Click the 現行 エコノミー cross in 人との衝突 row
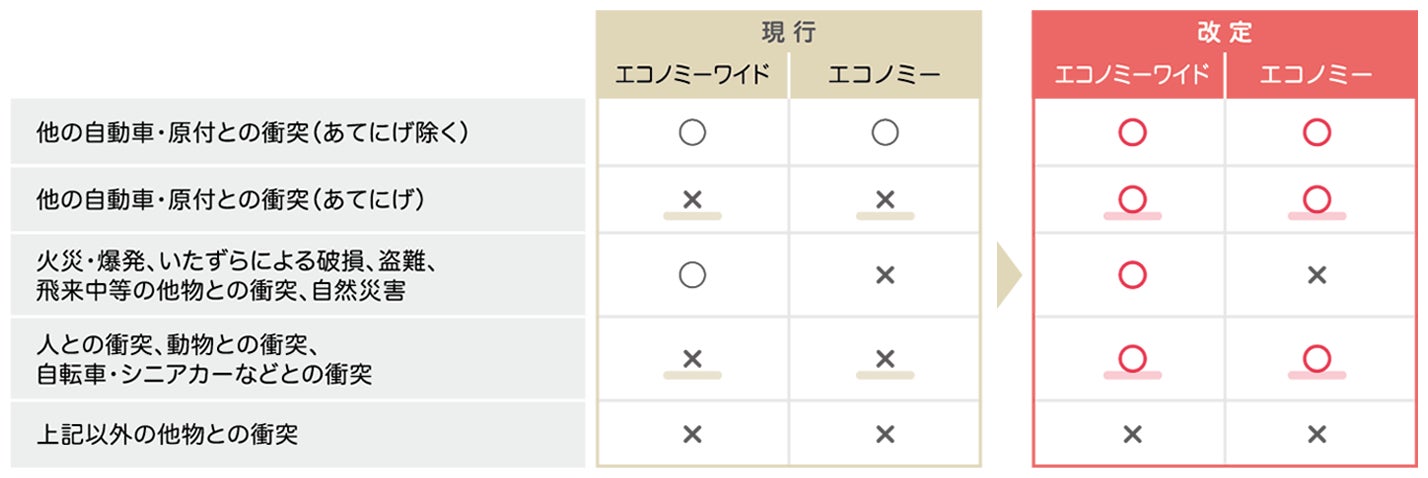 click(884, 358)
